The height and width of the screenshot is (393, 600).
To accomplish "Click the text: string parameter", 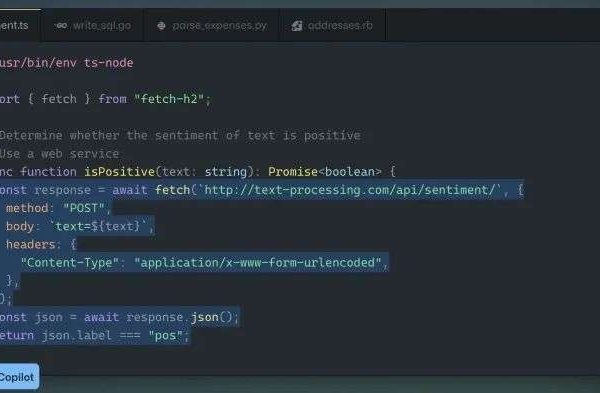I will click(x=204, y=172).
